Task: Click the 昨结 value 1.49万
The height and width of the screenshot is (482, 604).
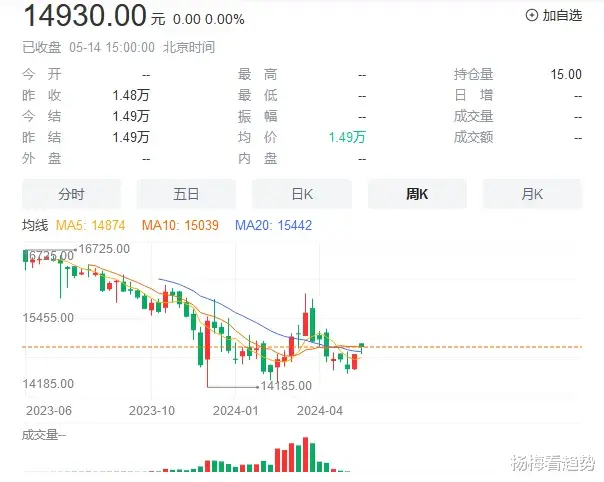Action: click(131, 137)
